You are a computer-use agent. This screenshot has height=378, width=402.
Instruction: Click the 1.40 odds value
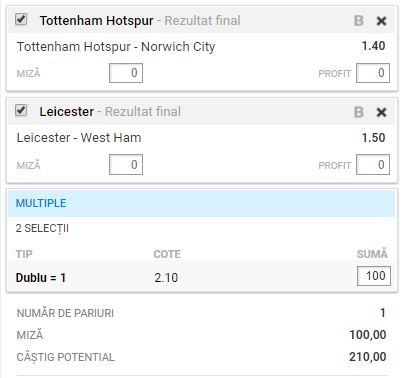374,46
